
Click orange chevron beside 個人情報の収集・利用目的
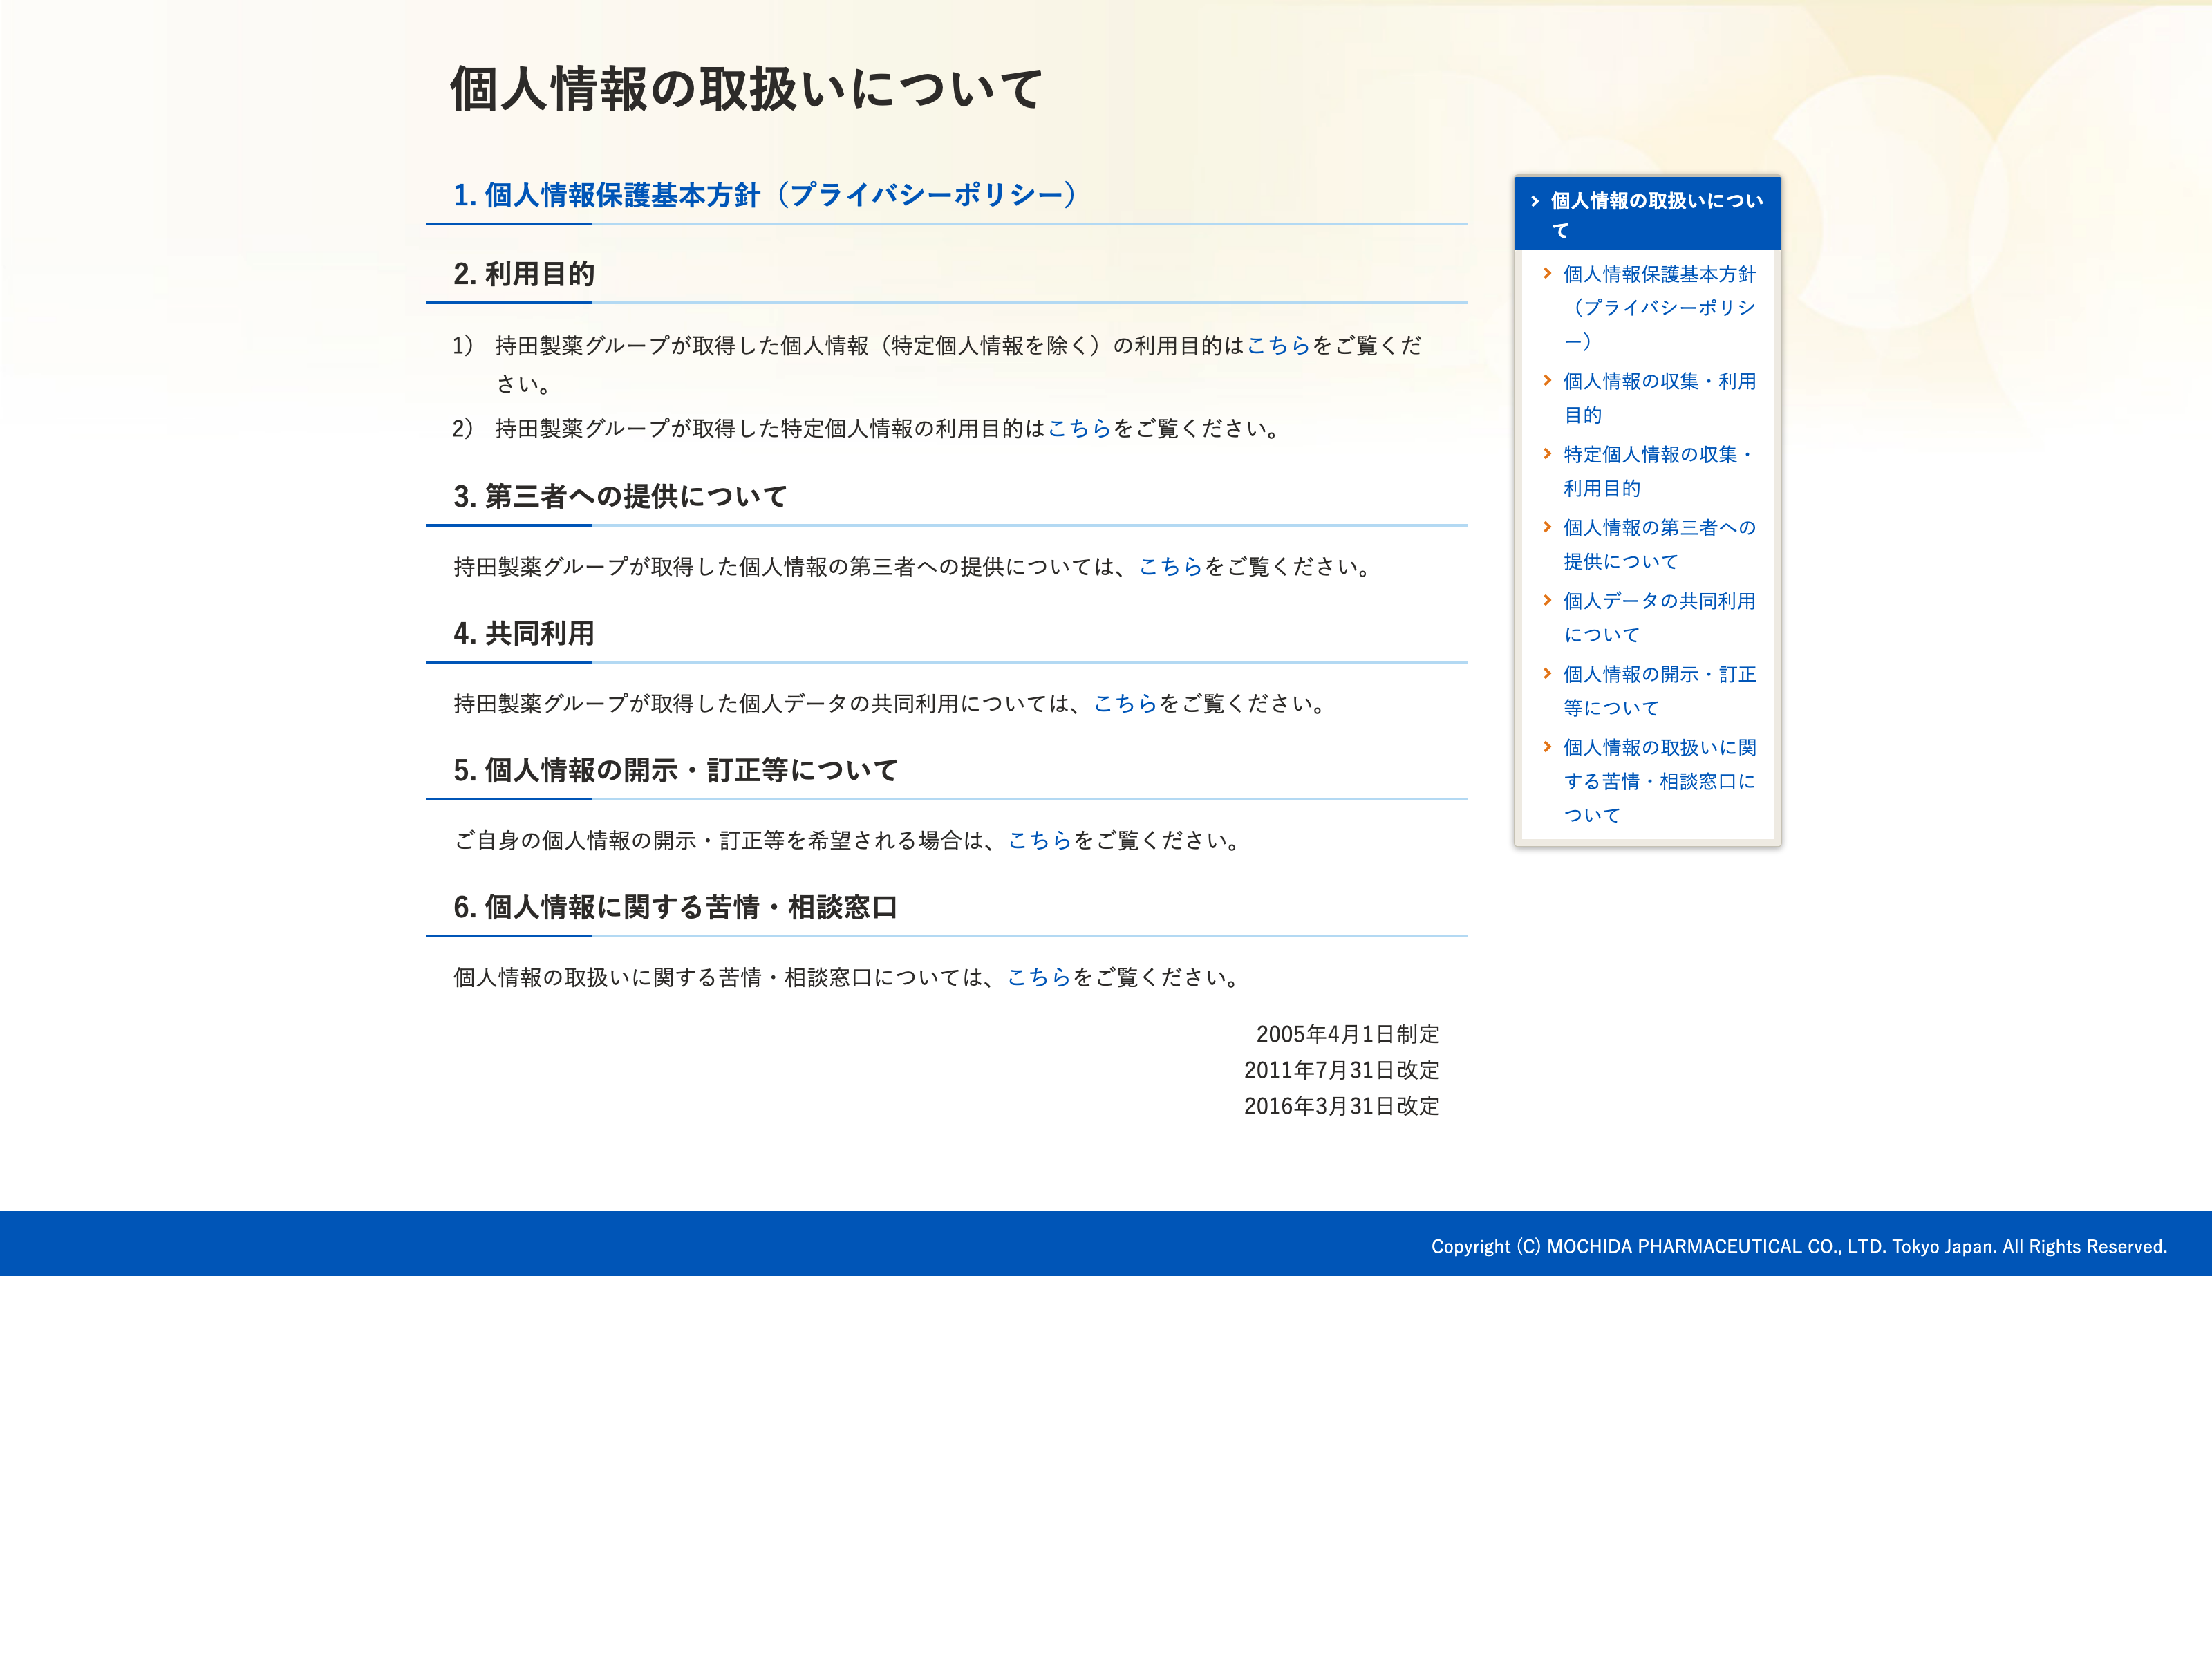tap(1547, 380)
